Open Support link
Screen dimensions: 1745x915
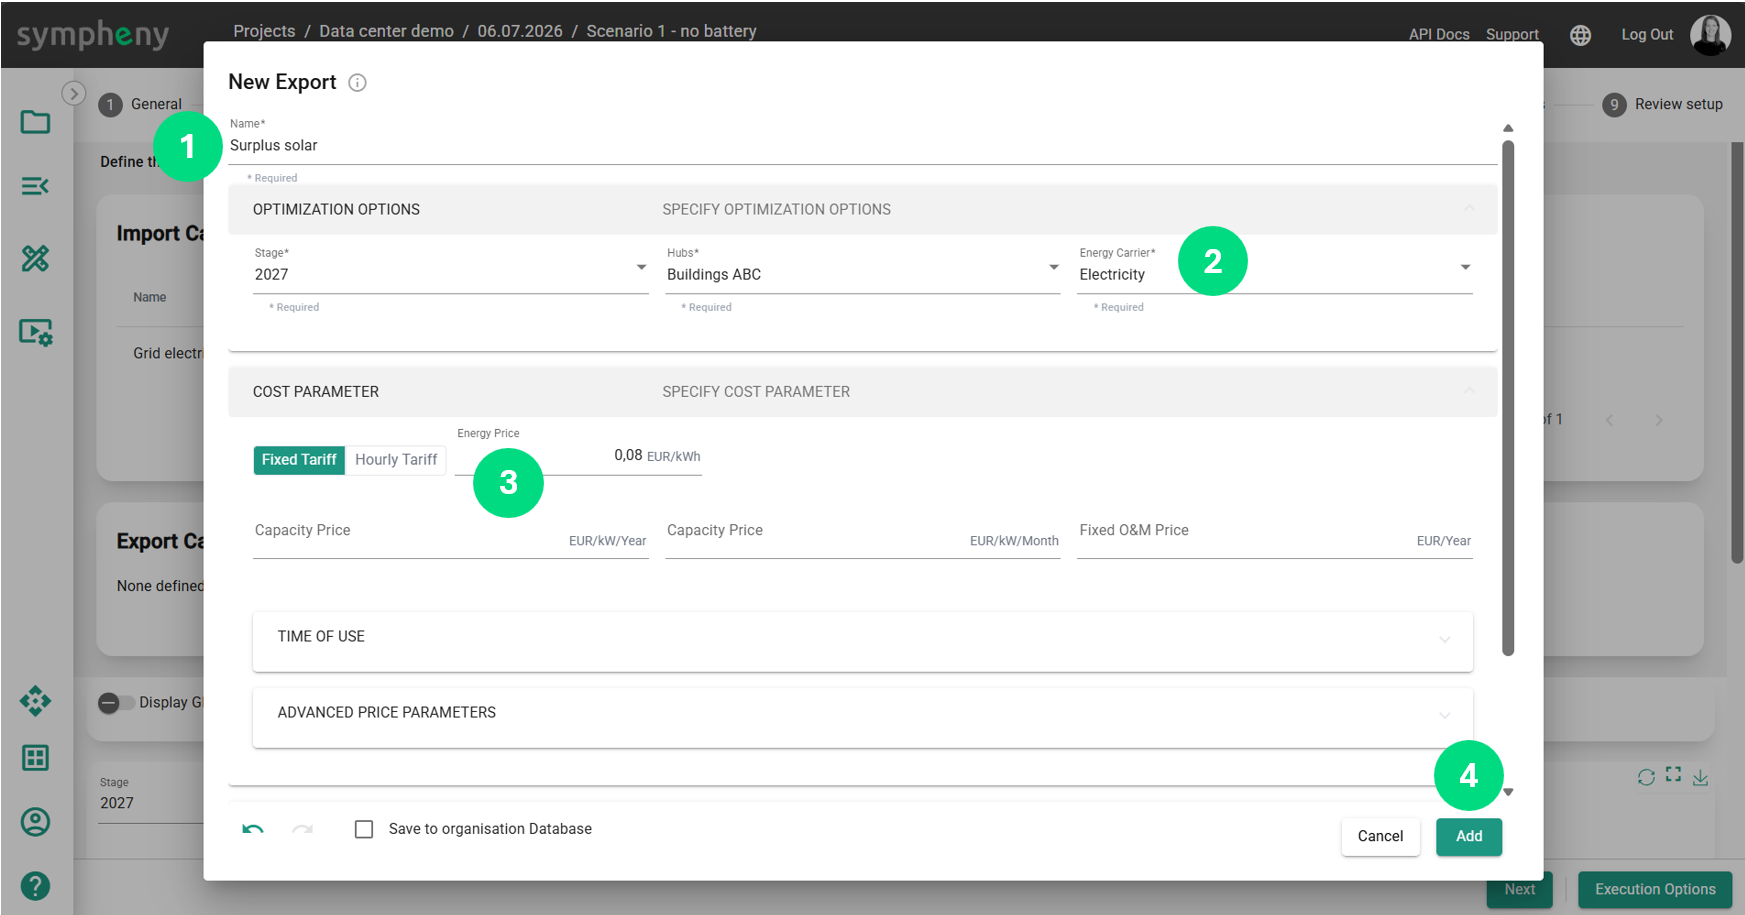pyautogui.click(x=1512, y=34)
